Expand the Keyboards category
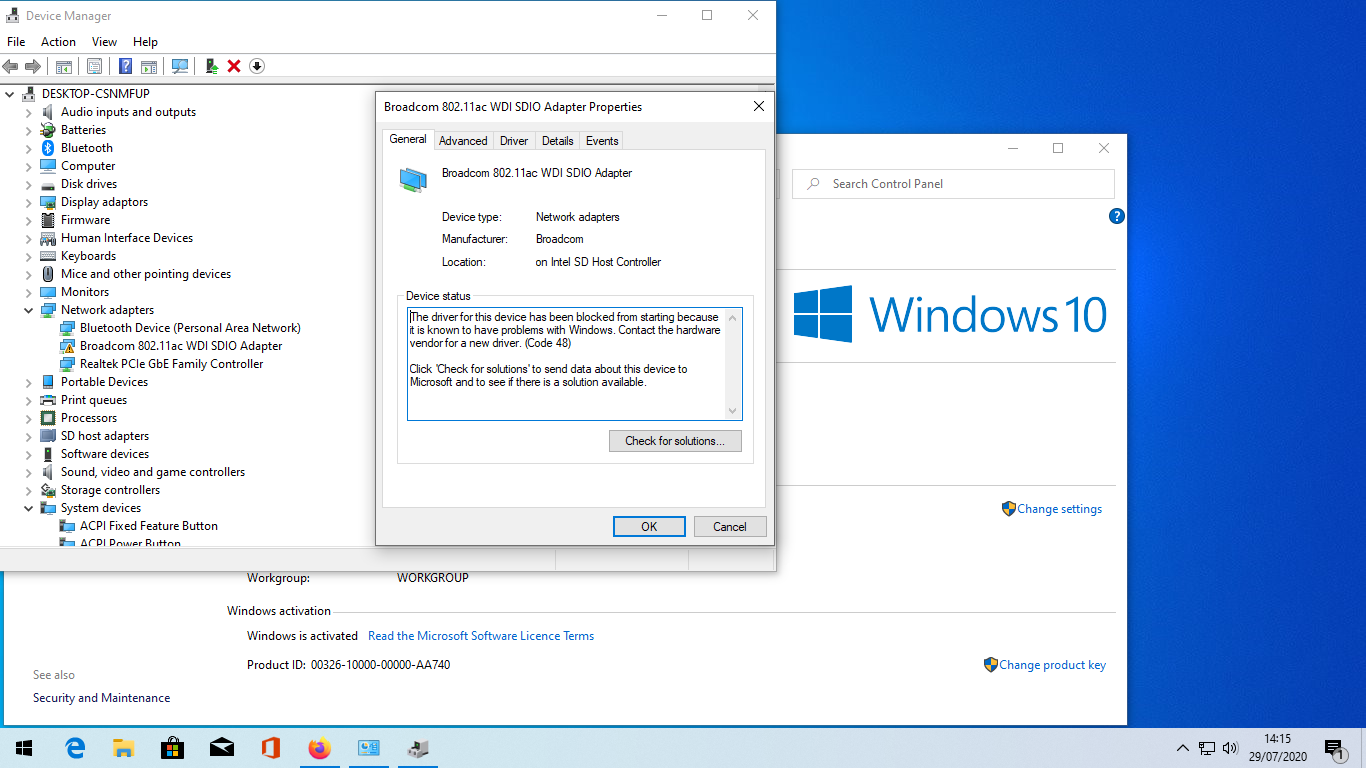The height and width of the screenshot is (768, 1366). coord(29,256)
